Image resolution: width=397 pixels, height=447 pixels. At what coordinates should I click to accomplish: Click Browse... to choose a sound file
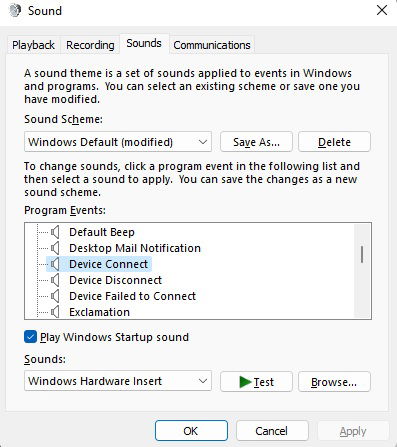coord(334,382)
